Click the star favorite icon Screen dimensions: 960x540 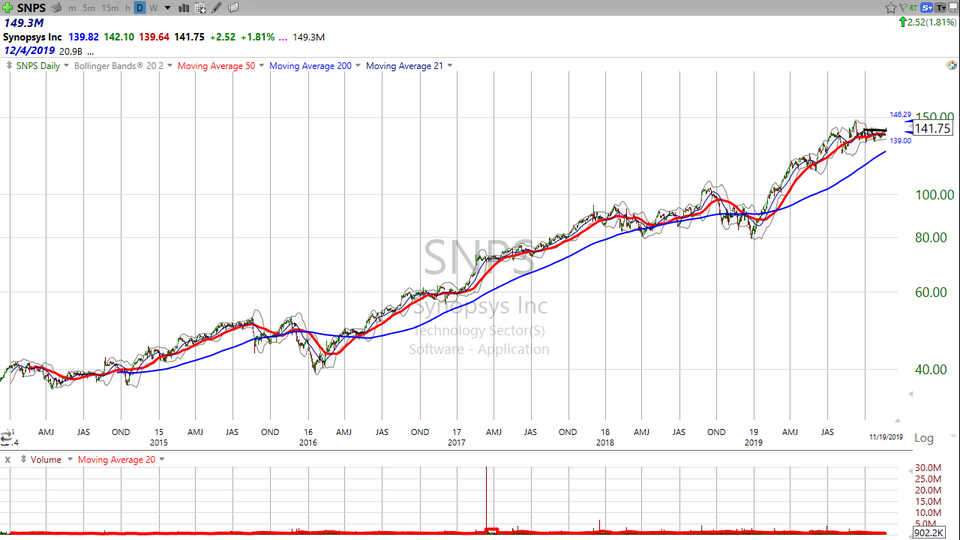[891, 8]
